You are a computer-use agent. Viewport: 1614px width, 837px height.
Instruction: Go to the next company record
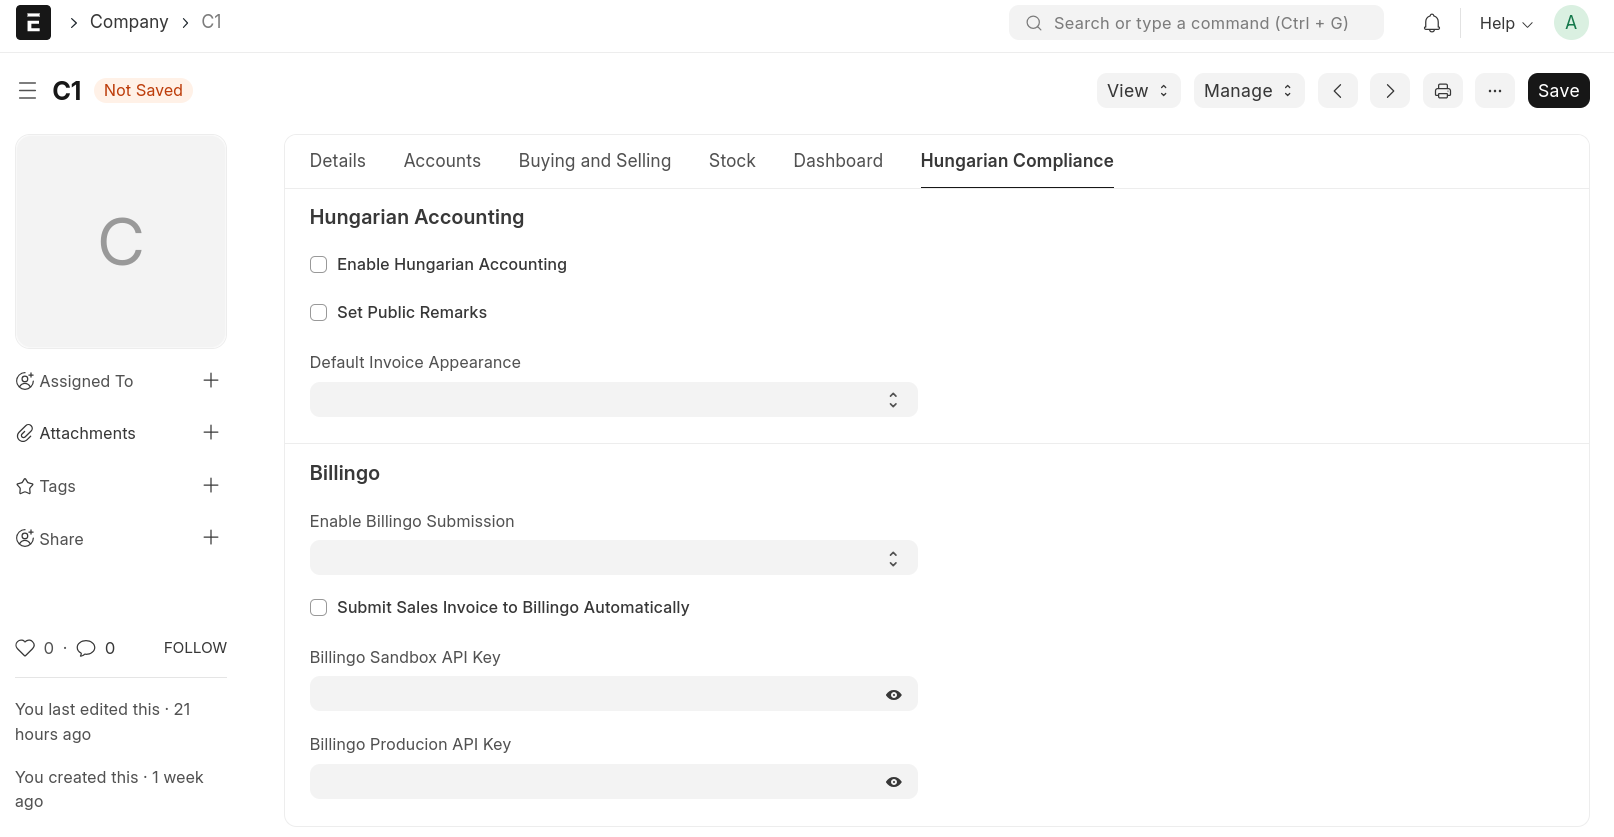[x=1389, y=91]
